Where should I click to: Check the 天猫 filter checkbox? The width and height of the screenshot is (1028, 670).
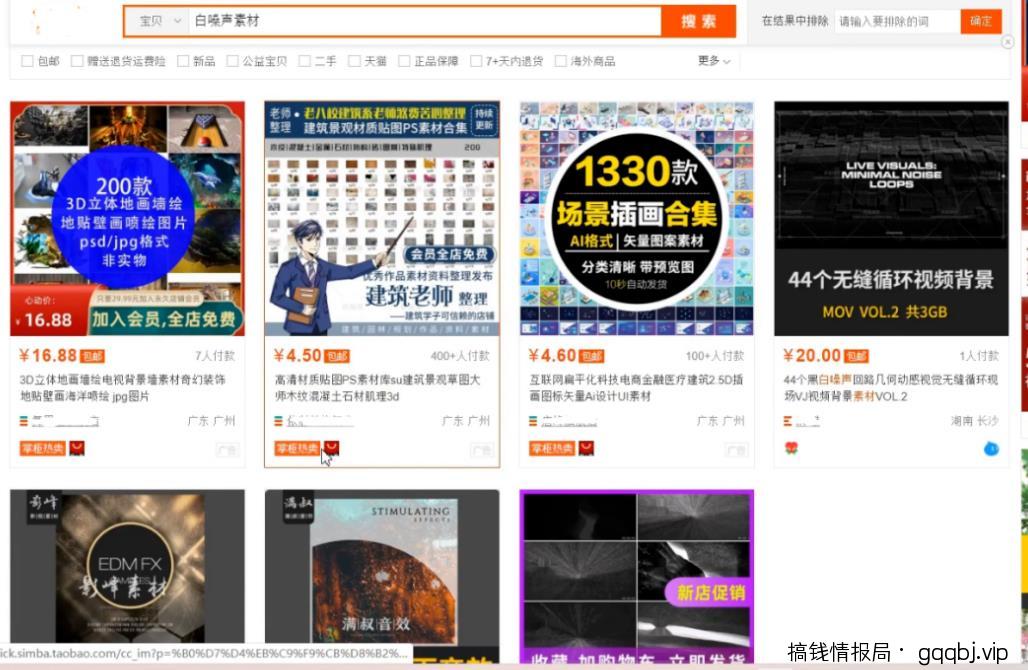click(353, 60)
